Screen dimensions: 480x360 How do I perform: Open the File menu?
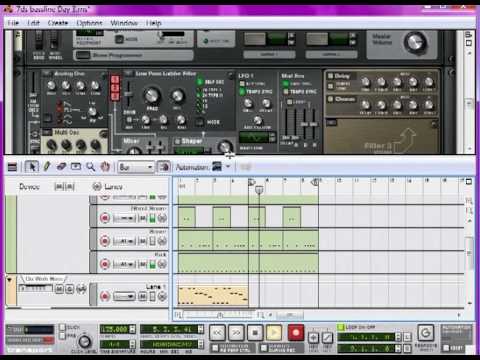coord(13,23)
